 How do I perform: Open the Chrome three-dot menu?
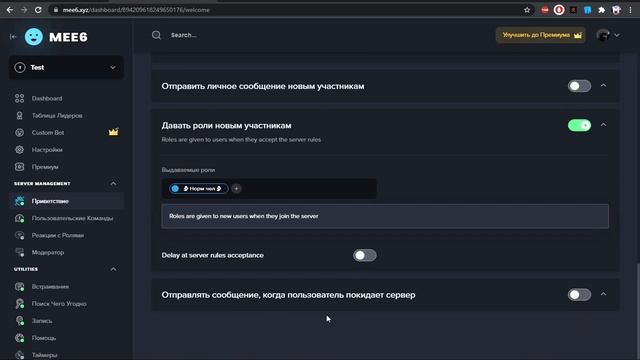[x=631, y=10]
